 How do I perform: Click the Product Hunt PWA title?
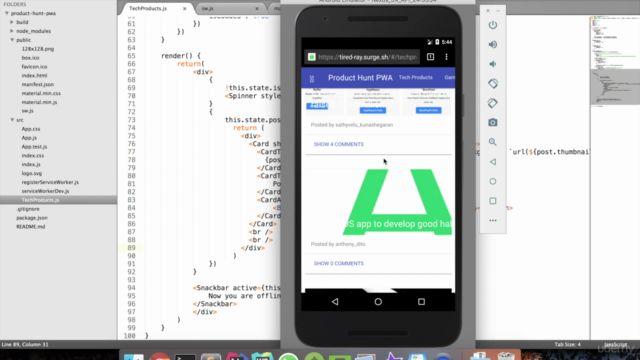360,78
